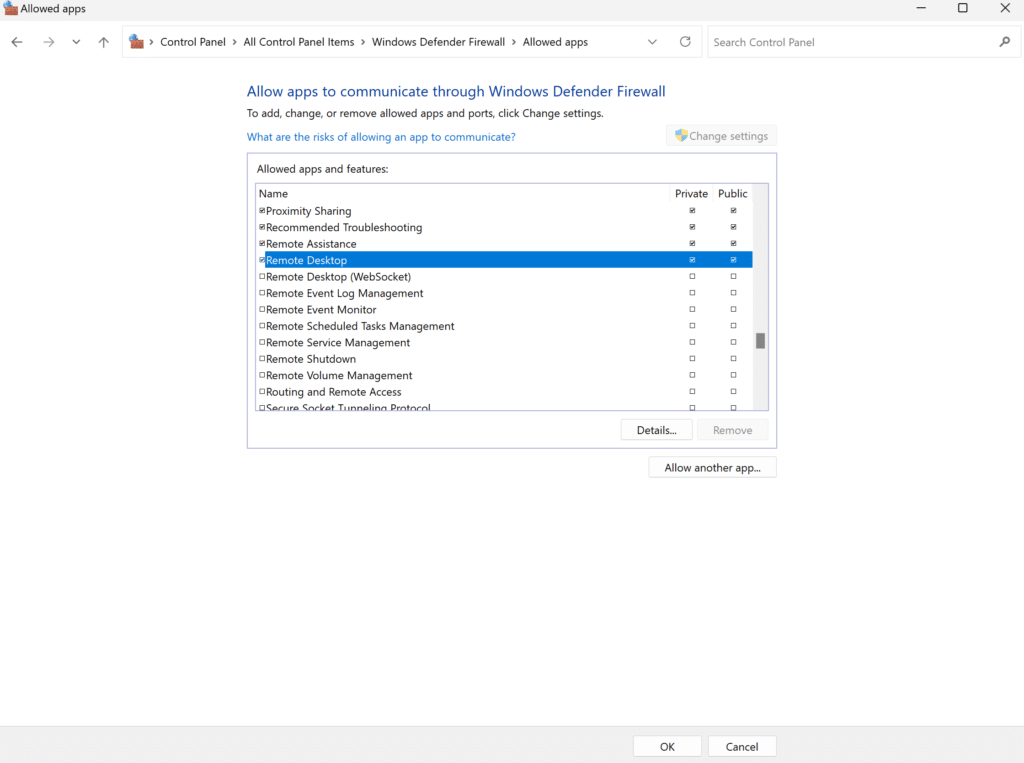Click the Allow another app button
Image resolution: width=1024 pixels, height=763 pixels.
coord(712,467)
